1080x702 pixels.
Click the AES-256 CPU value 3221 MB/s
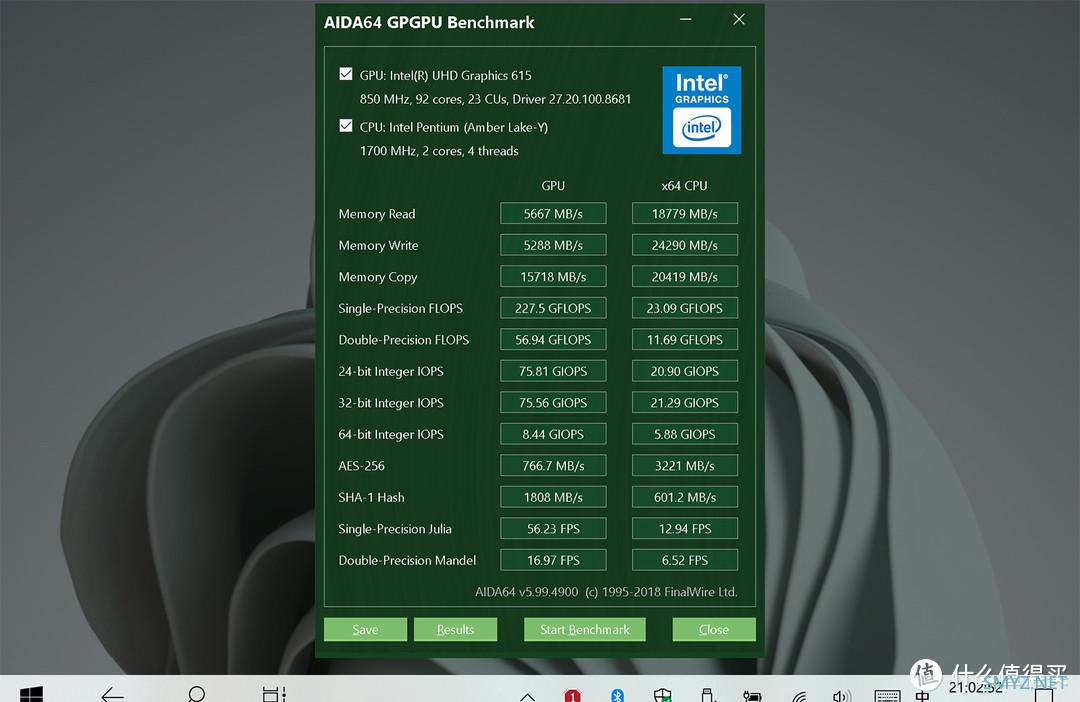point(685,466)
